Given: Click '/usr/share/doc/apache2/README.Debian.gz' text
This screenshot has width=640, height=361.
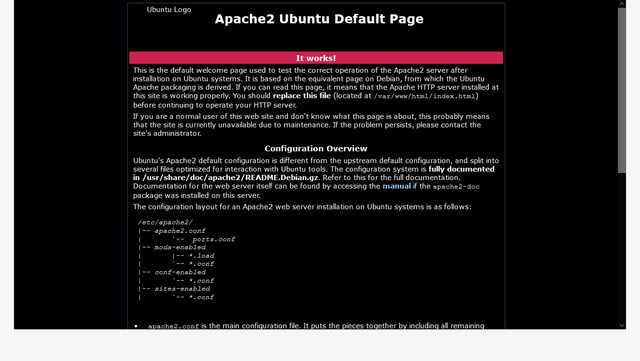Looking at the screenshot, I should [x=230, y=178].
